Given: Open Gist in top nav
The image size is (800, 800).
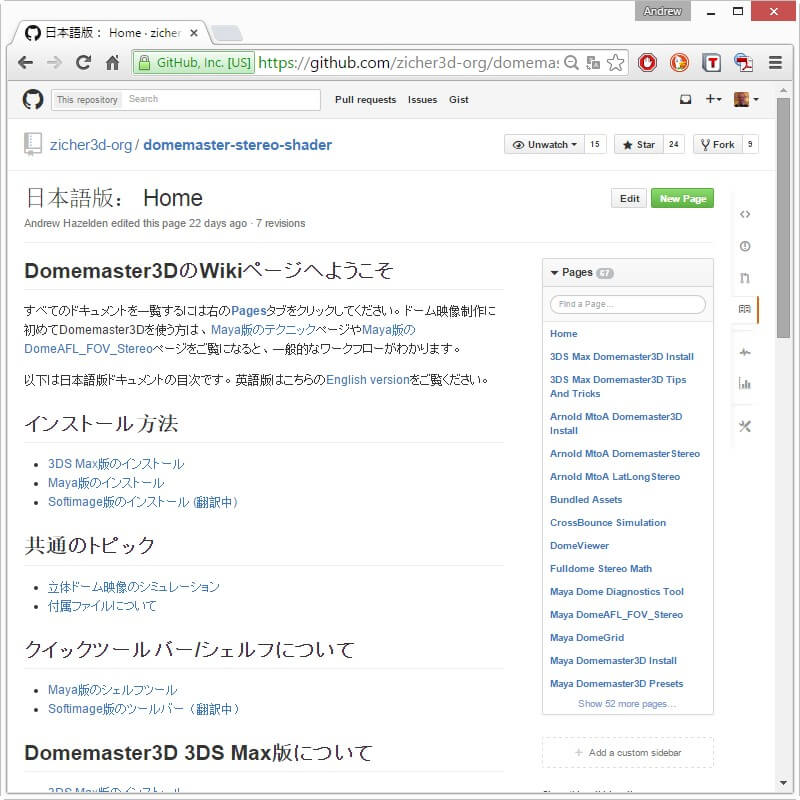Looking at the screenshot, I should (459, 100).
